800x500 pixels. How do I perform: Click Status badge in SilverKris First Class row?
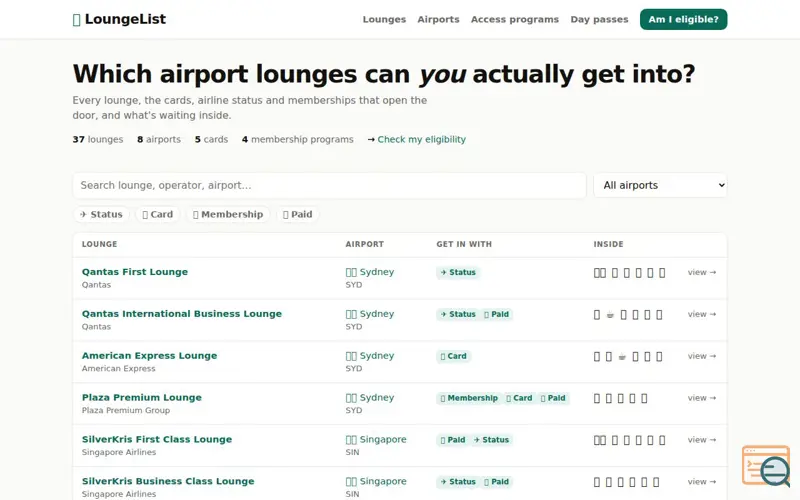point(491,440)
